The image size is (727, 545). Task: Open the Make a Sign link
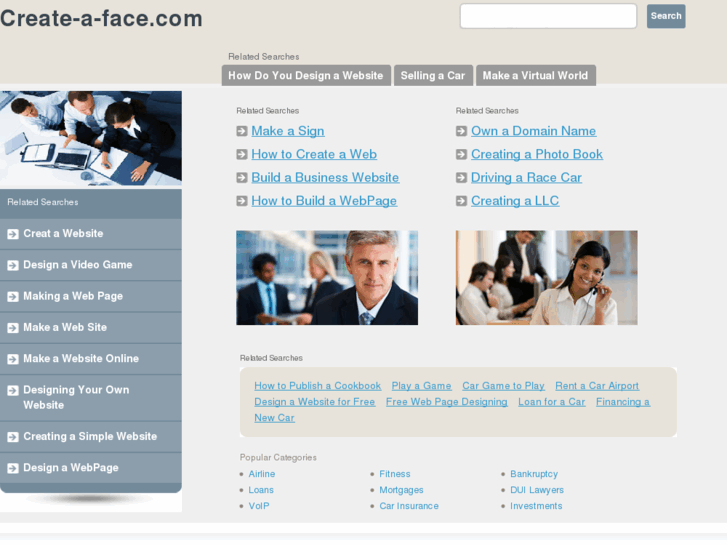288,131
